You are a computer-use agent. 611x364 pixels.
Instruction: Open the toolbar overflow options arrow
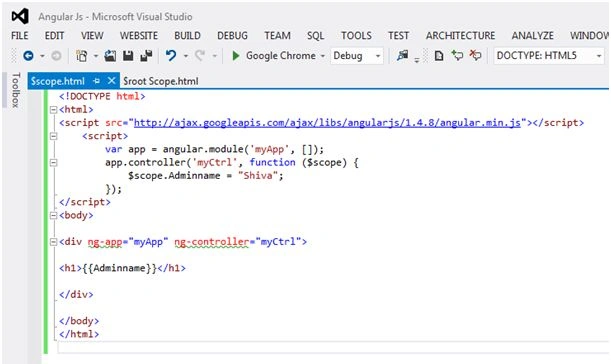417,60
